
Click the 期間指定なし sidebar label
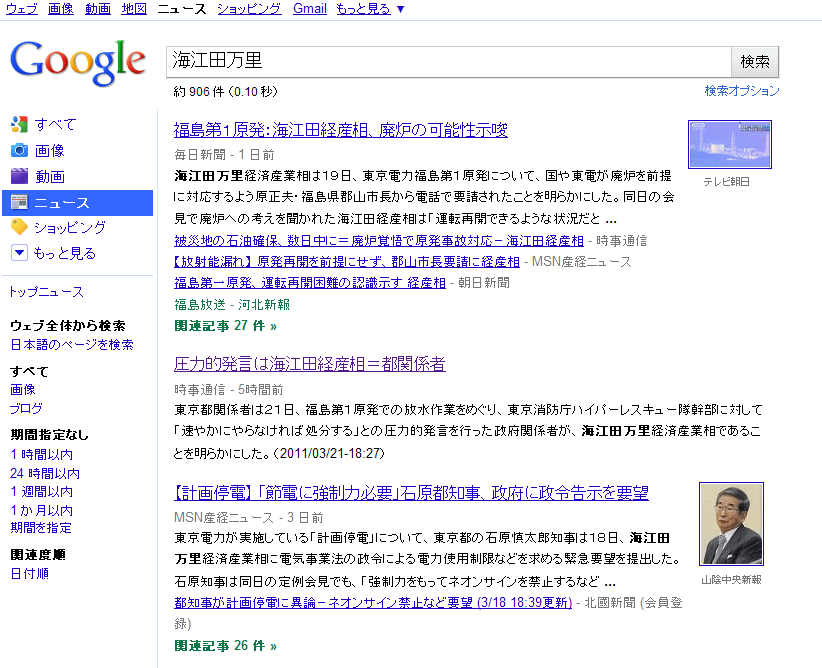(49, 435)
